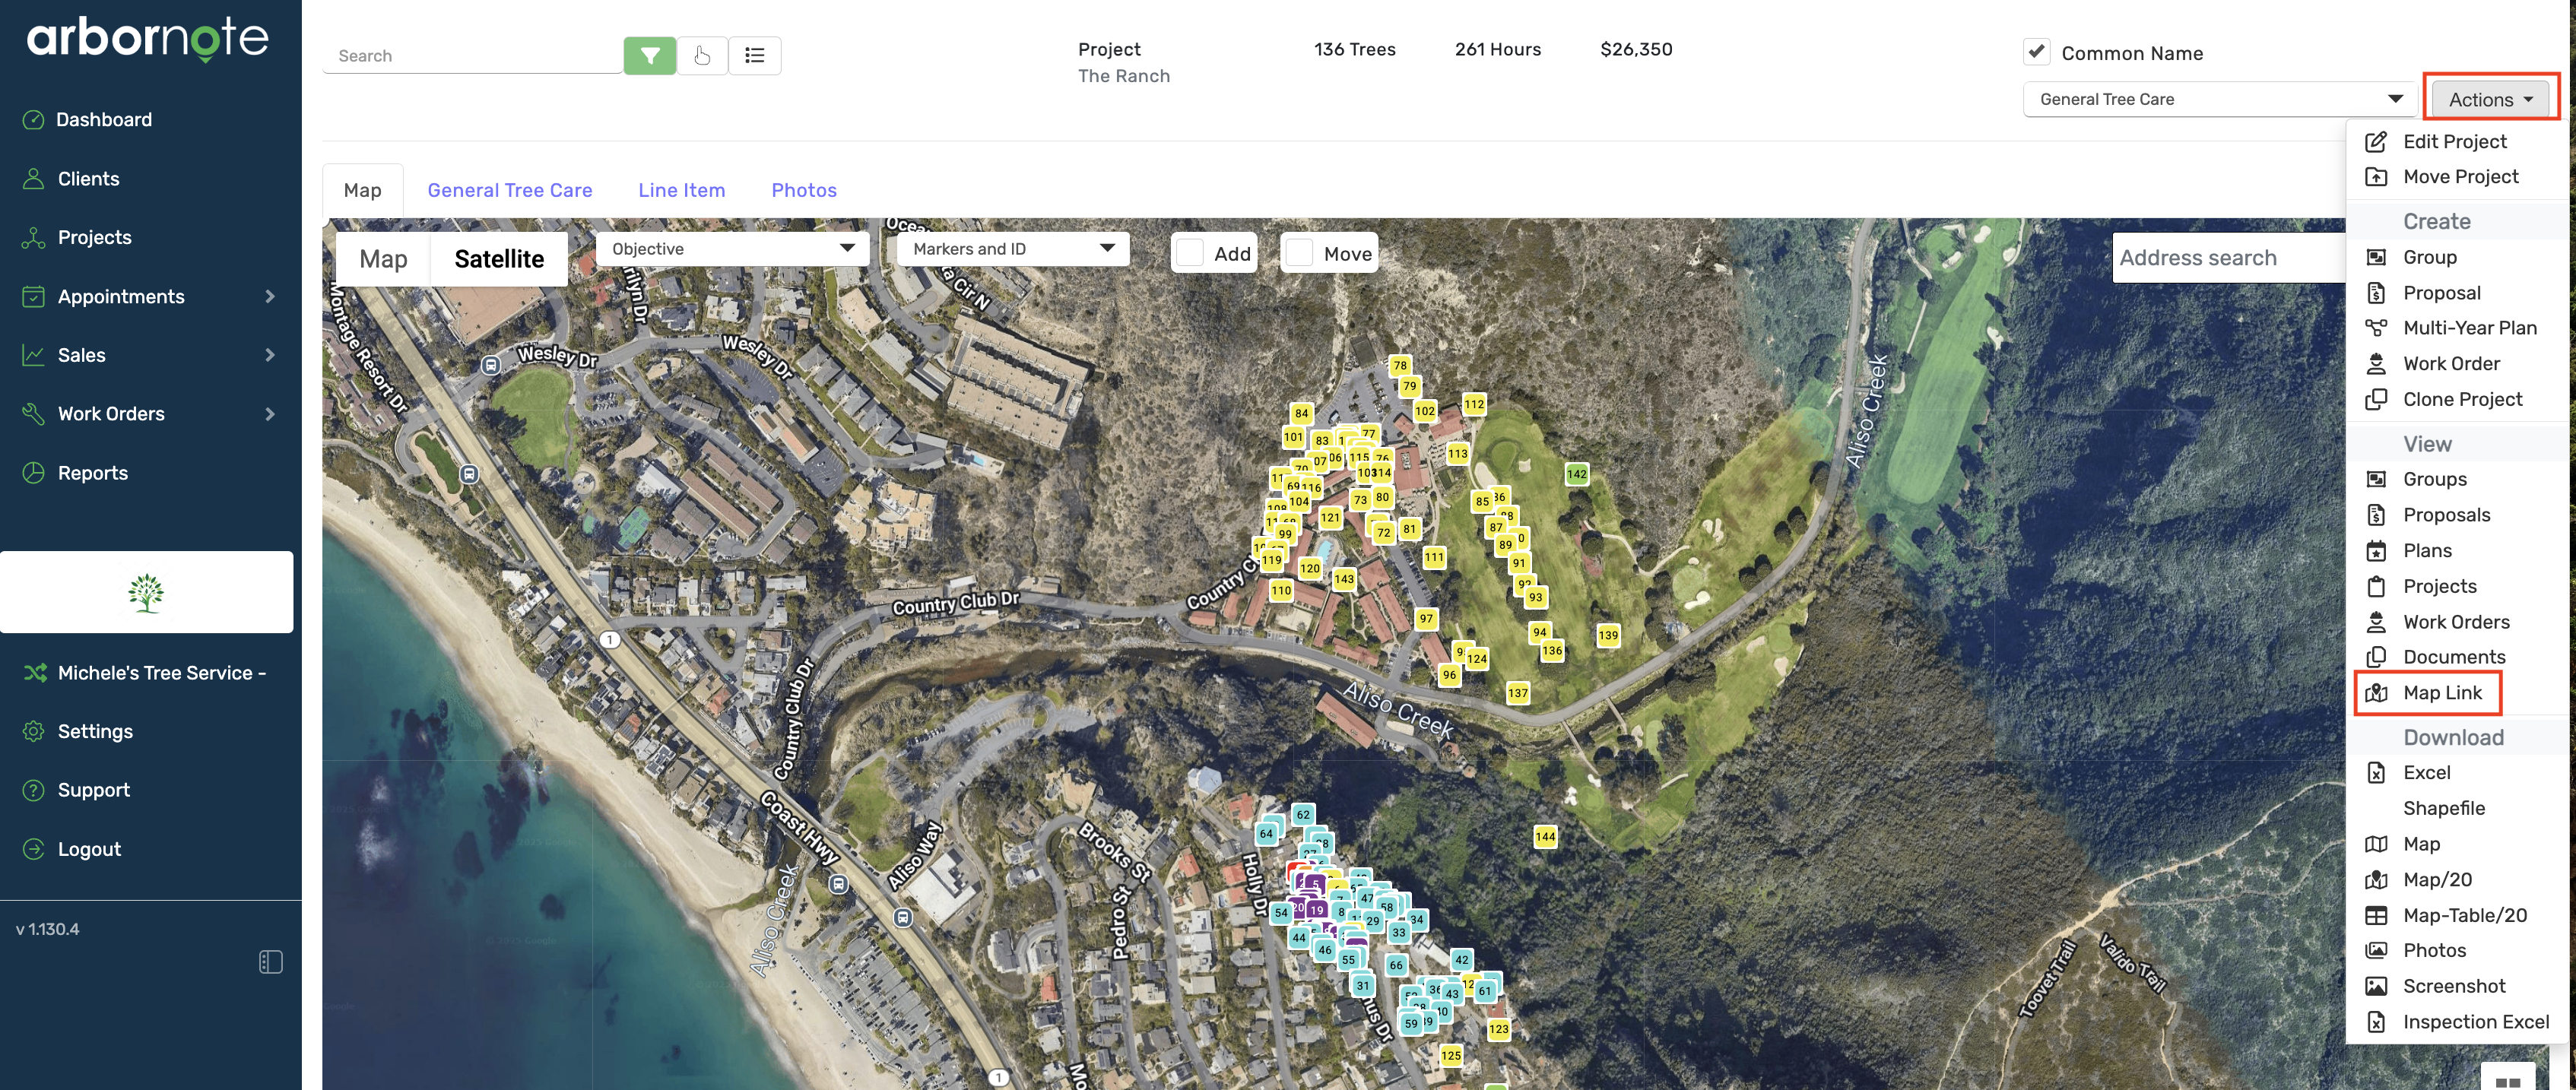The height and width of the screenshot is (1090, 2576).
Task: Open Michele's Tree Service link
Action: [161, 672]
